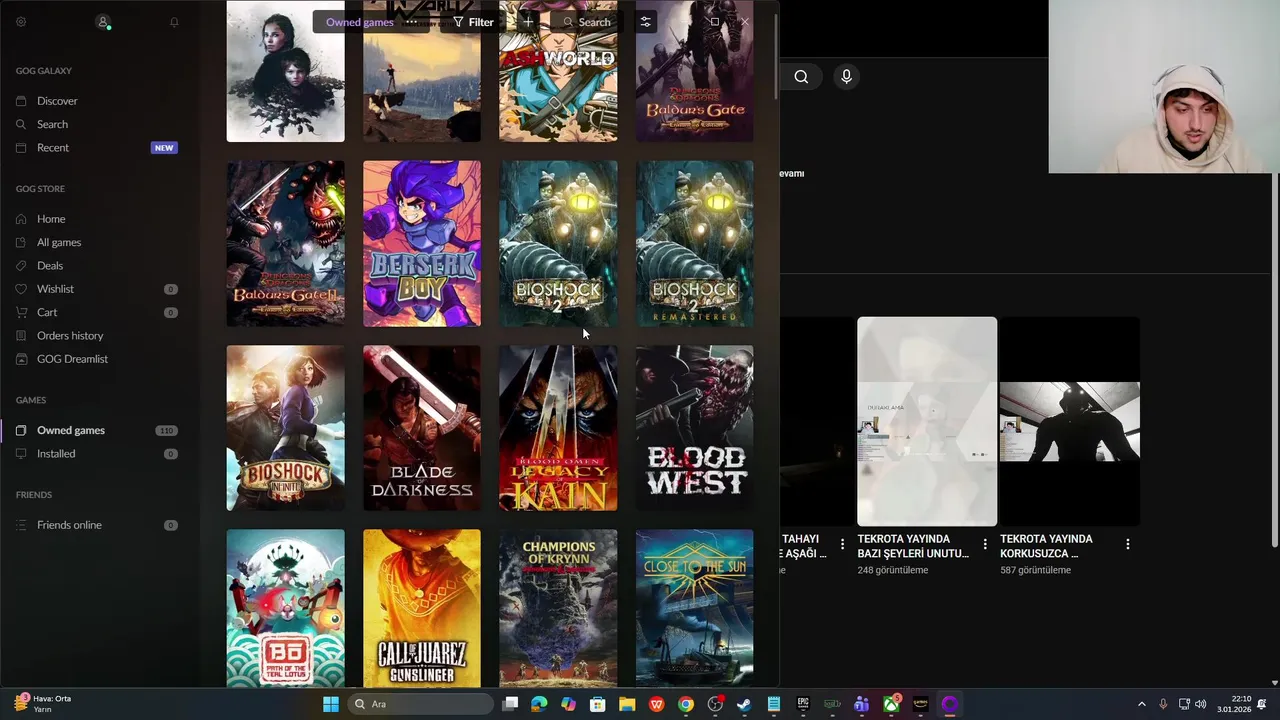
Task: Click the plus button next to Filter
Action: click(x=528, y=22)
